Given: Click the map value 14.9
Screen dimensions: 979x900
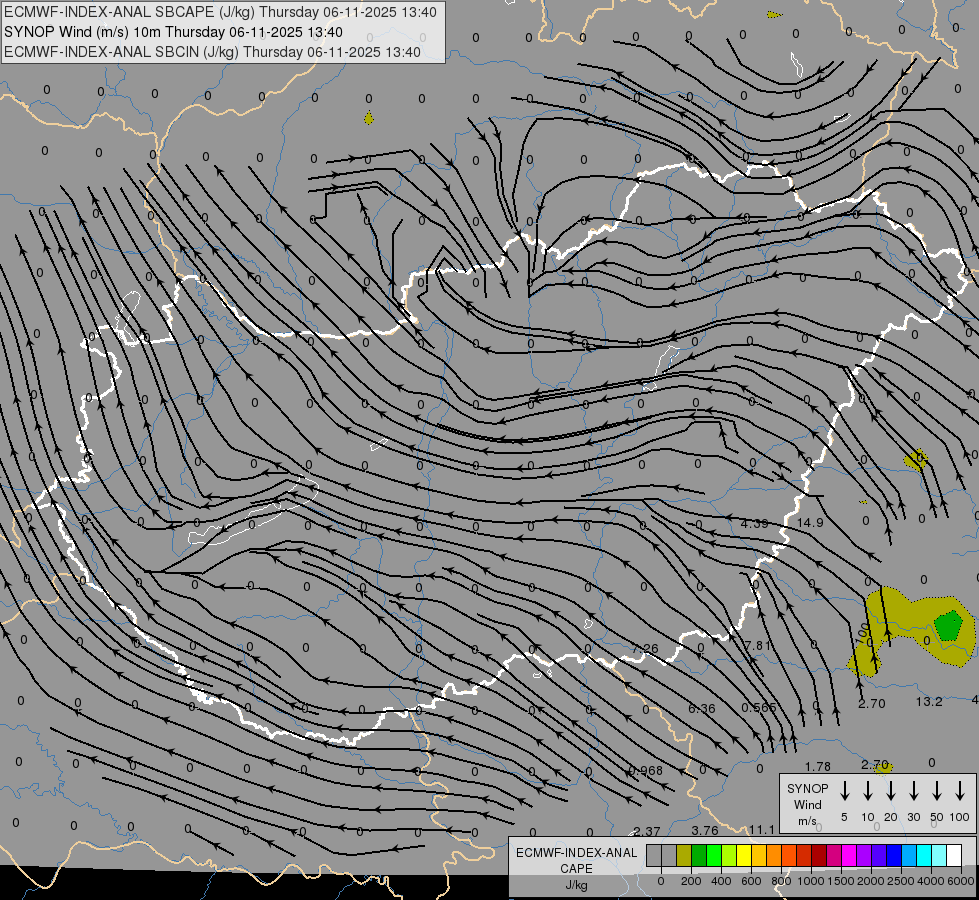Looking at the screenshot, I should (x=810, y=522).
